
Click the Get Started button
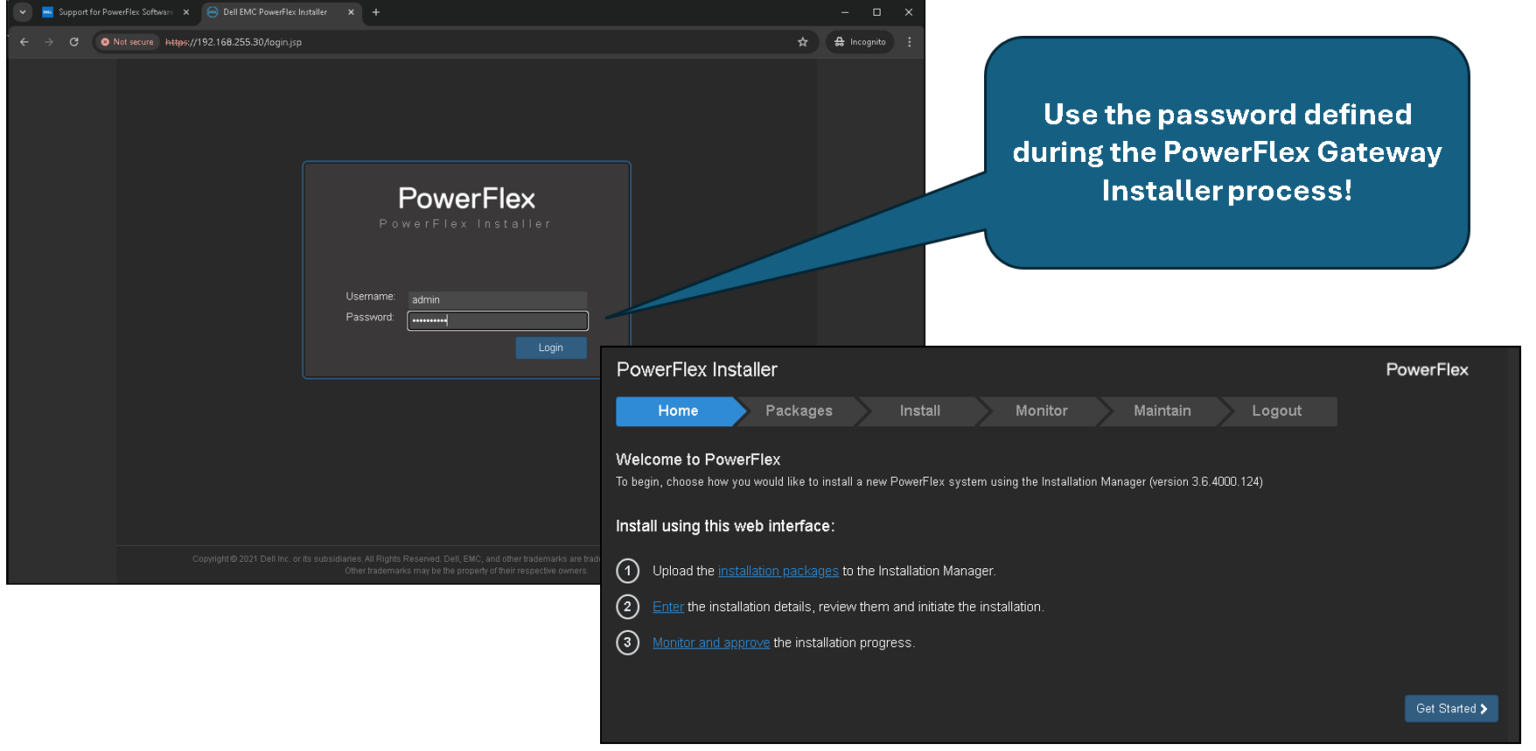[1451, 708]
